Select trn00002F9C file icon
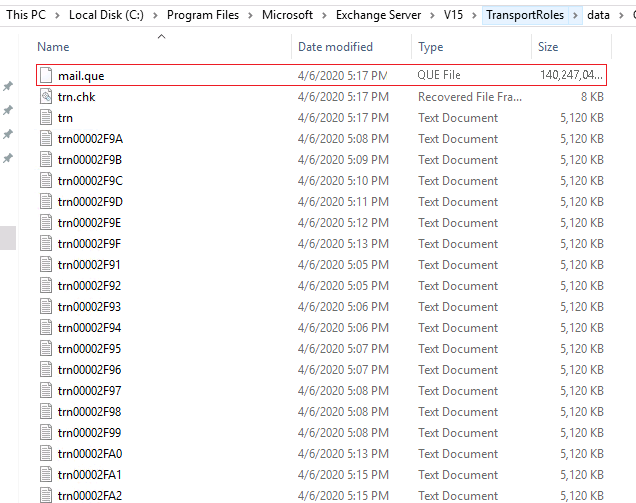The image size is (636, 503). (x=46, y=181)
